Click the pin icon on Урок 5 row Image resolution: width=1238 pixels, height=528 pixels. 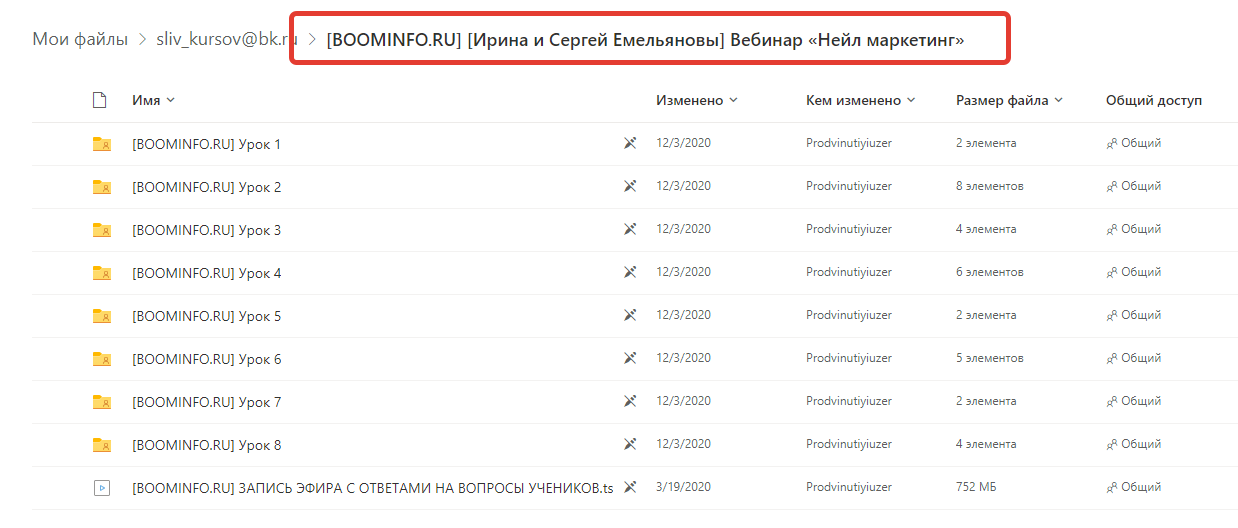pos(630,315)
